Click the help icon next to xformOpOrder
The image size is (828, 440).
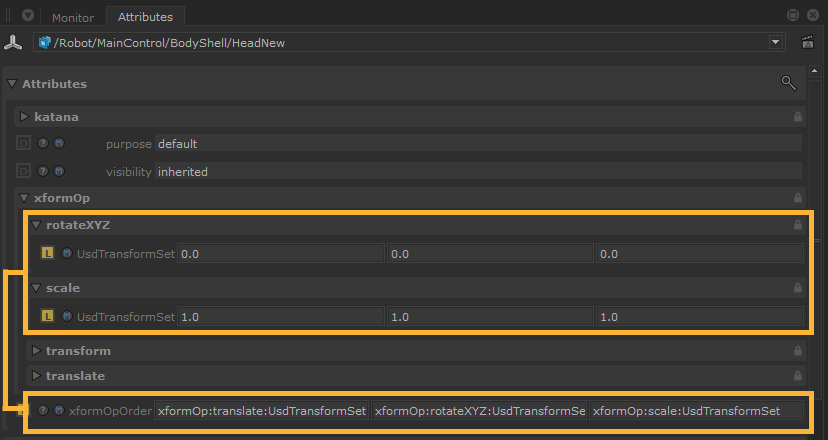point(43,411)
